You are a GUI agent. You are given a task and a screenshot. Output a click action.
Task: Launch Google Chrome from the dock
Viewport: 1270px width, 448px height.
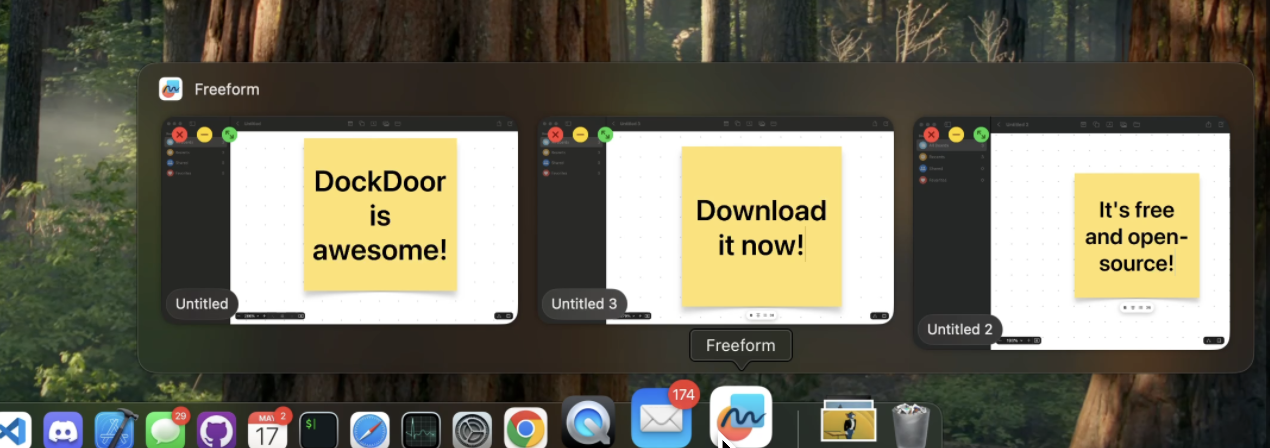pos(525,430)
